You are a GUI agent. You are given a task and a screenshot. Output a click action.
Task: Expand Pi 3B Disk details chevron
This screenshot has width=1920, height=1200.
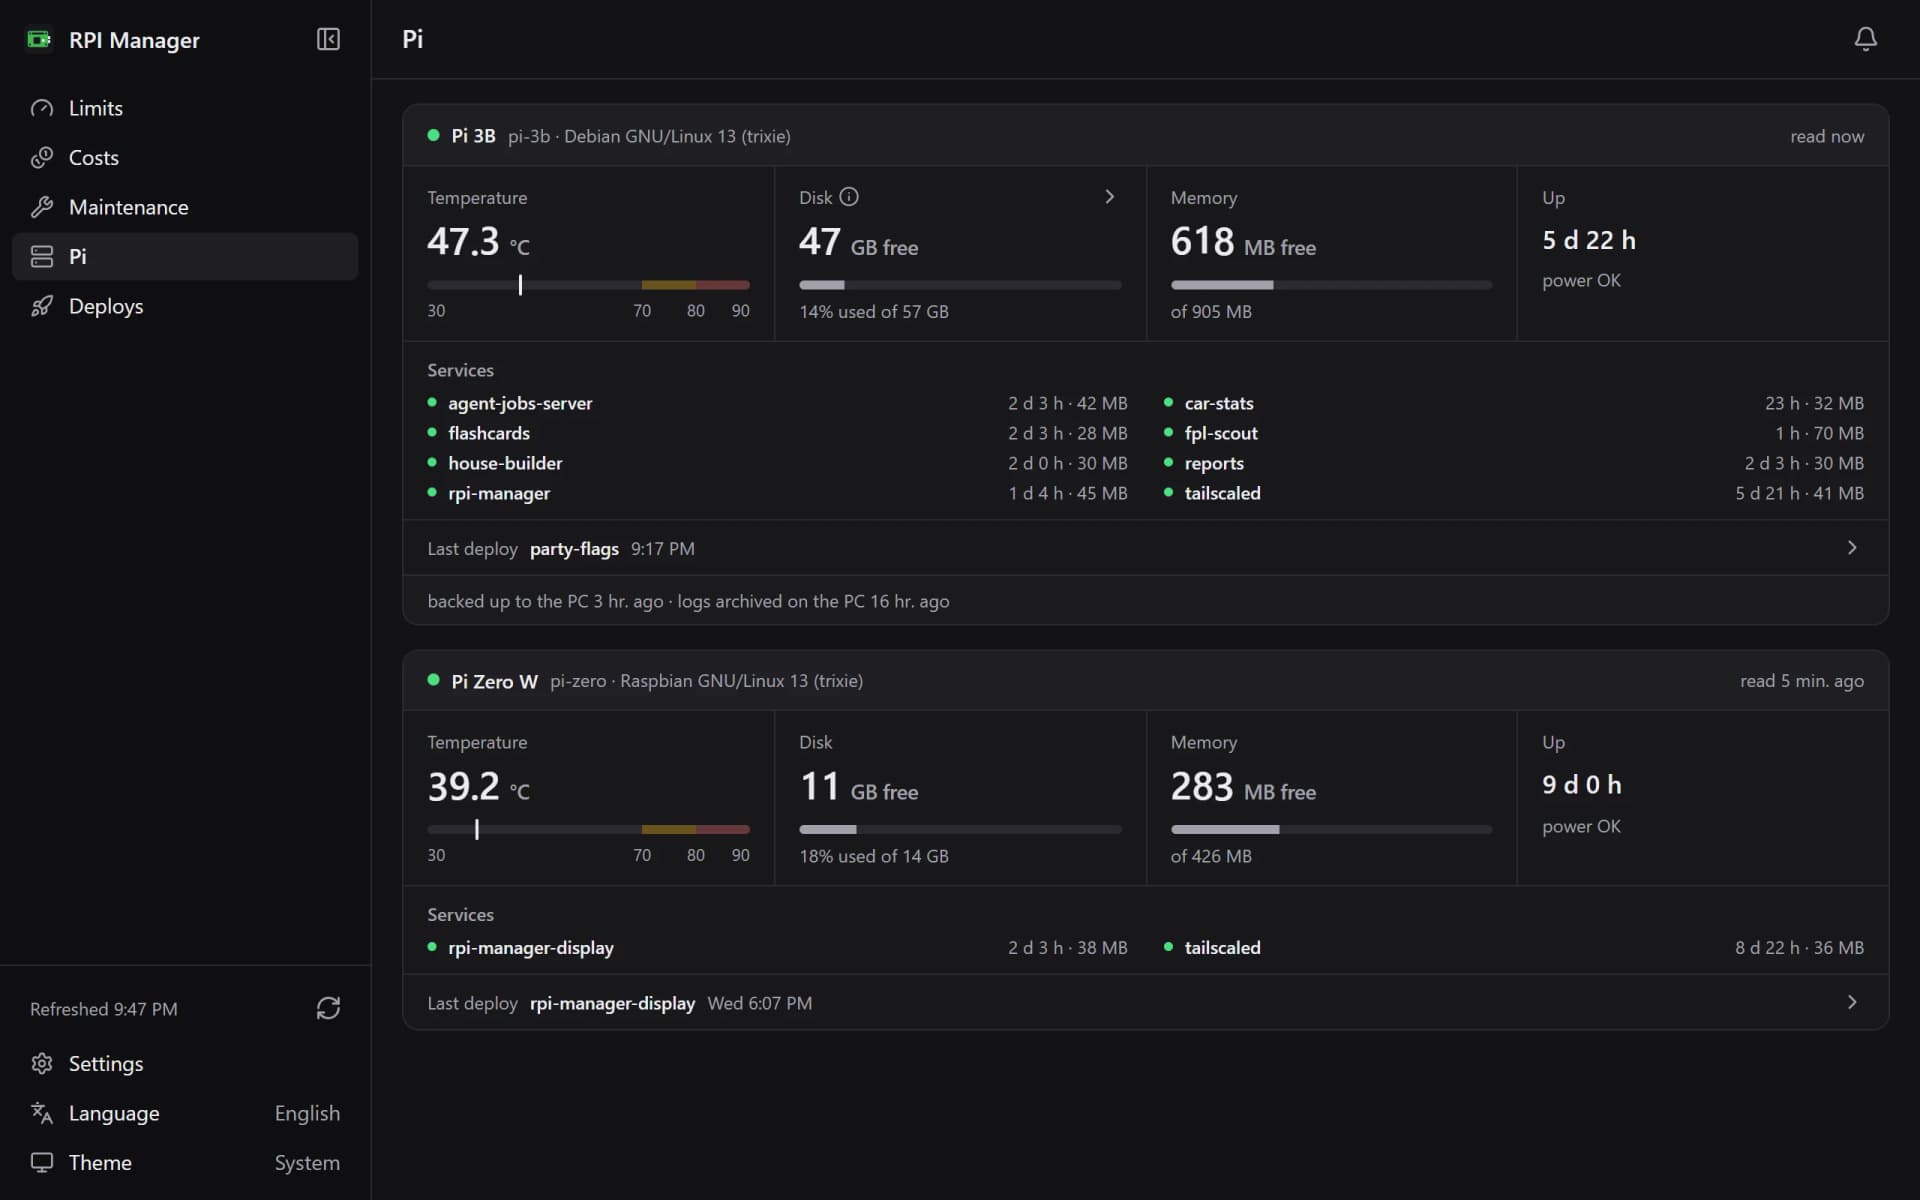pyautogui.click(x=1109, y=197)
